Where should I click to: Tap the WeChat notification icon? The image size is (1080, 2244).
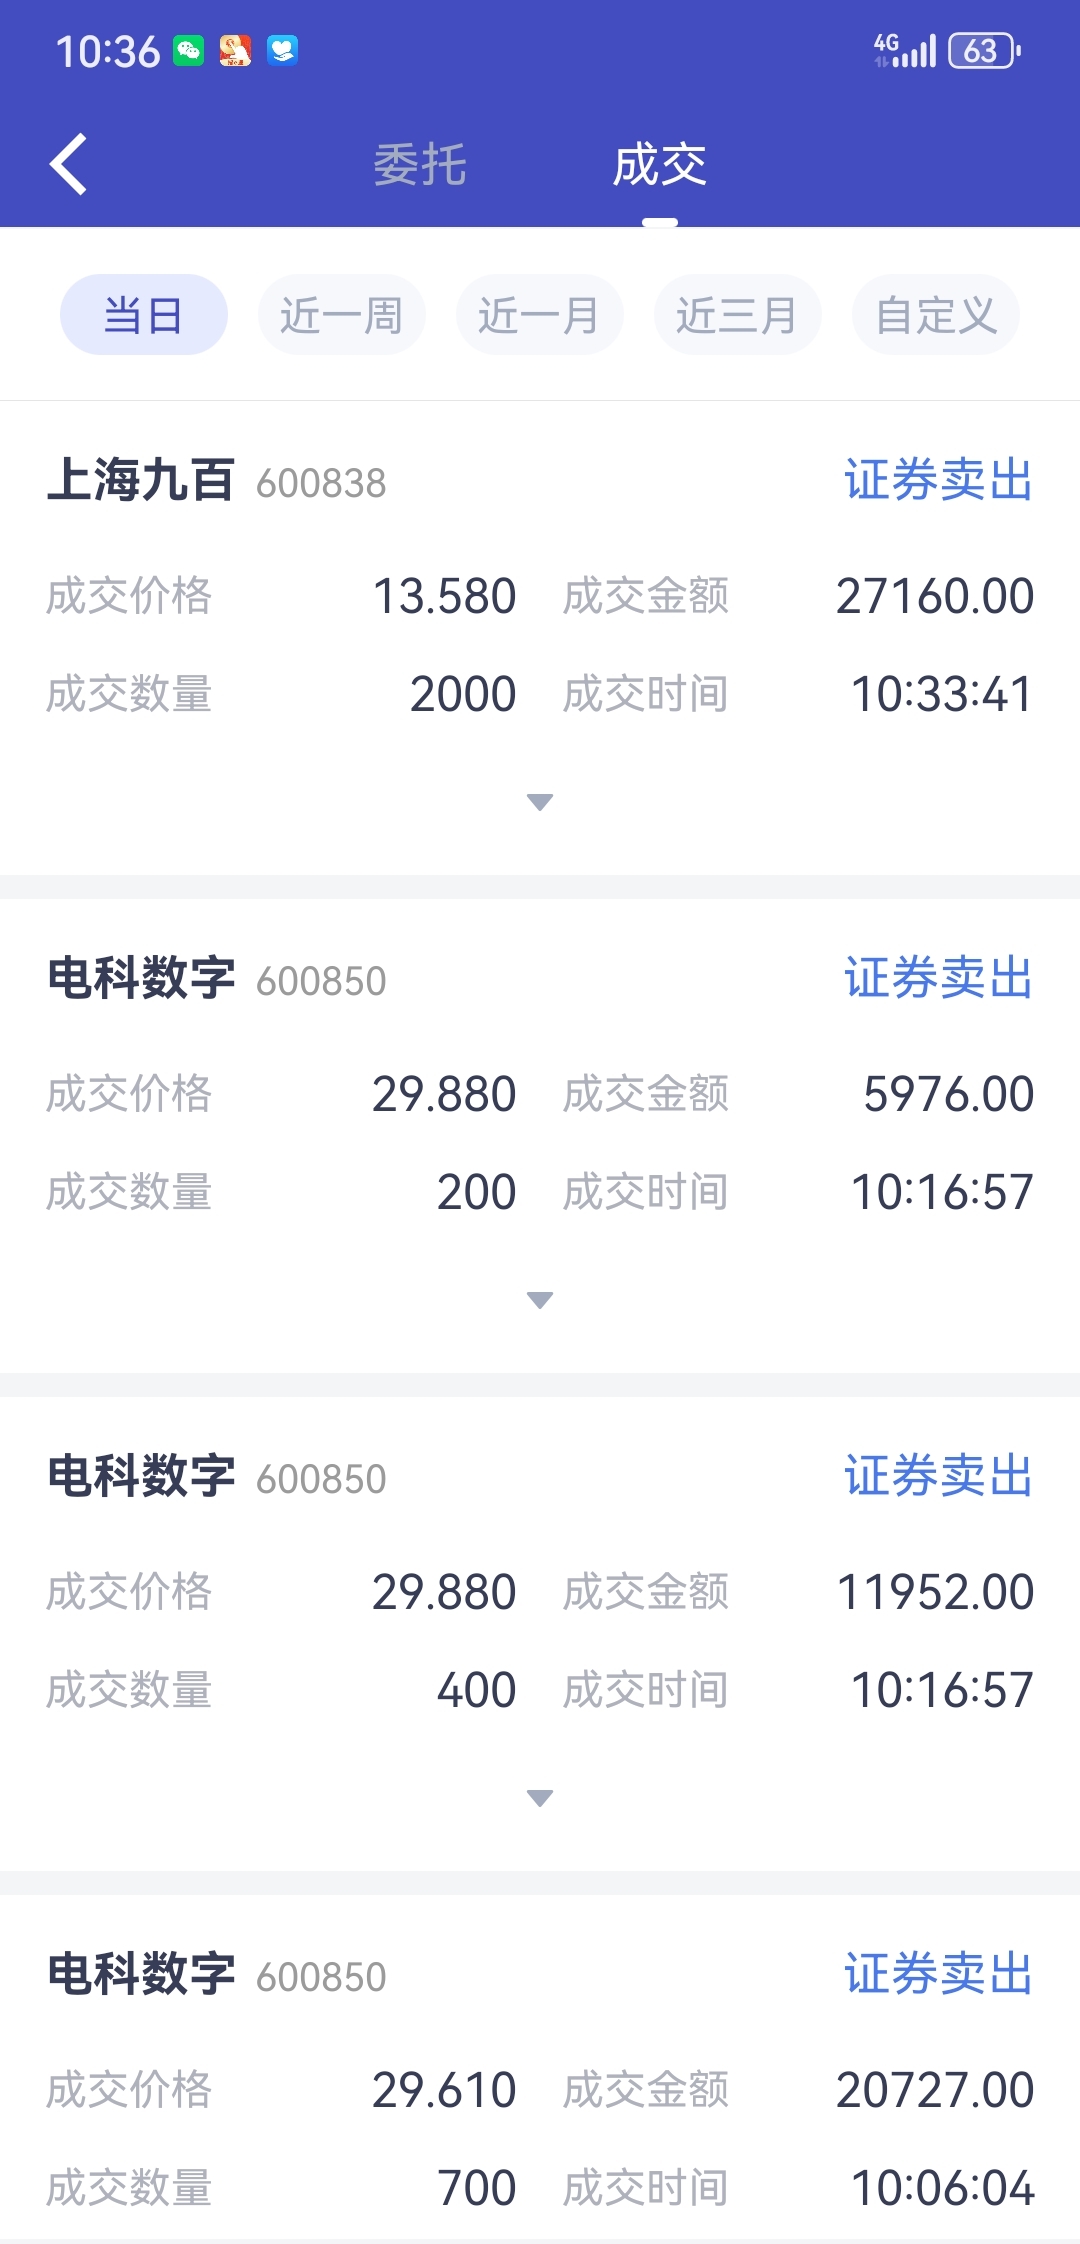(x=189, y=50)
